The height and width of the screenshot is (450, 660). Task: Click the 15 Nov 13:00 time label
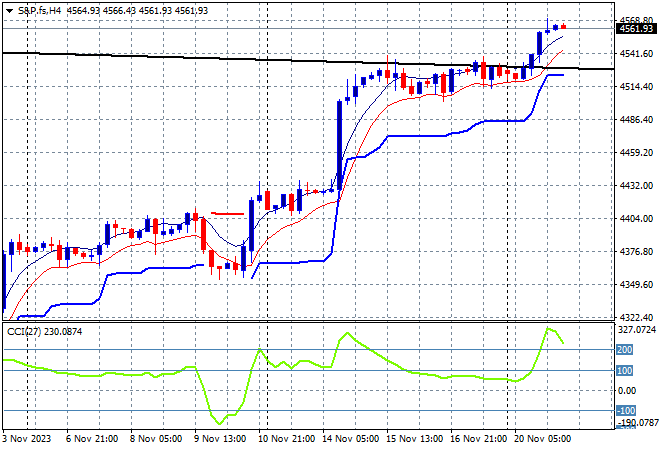414,439
